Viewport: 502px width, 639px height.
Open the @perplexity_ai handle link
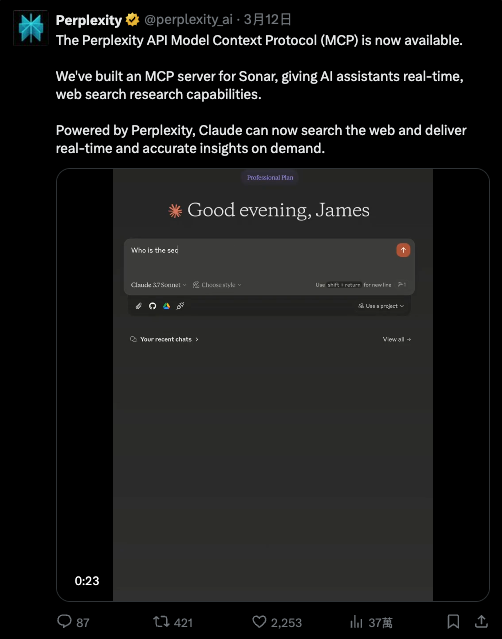point(188,19)
